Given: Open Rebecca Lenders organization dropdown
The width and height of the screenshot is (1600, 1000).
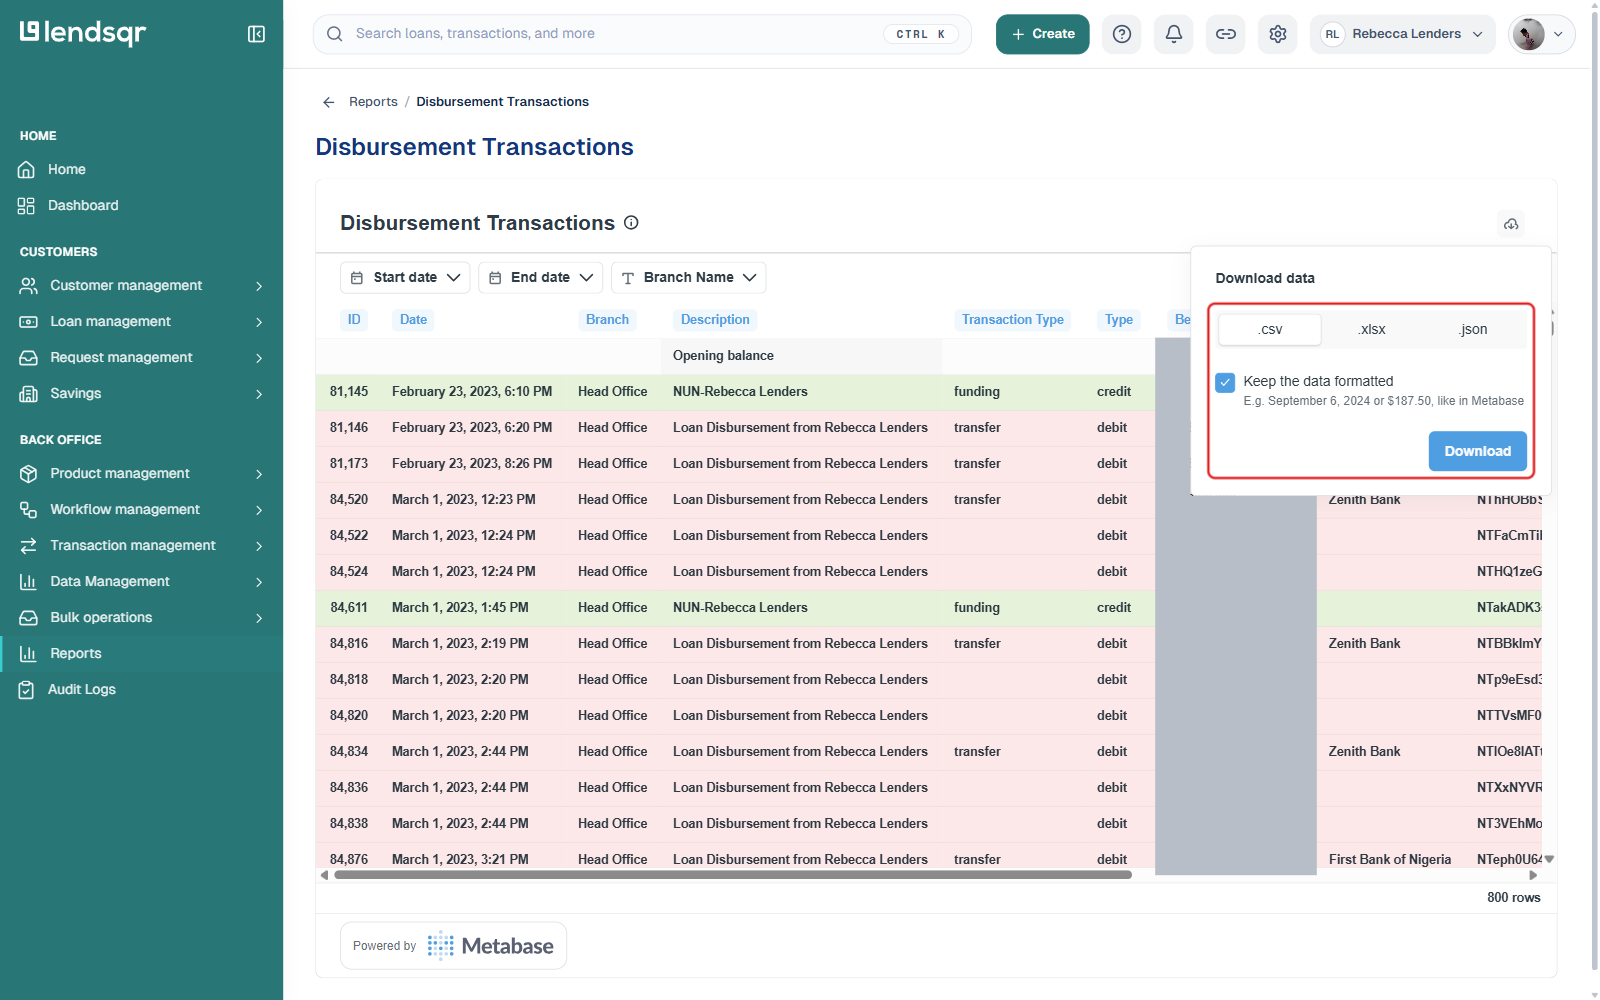Looking at the screenshot, I should 1403,34.
